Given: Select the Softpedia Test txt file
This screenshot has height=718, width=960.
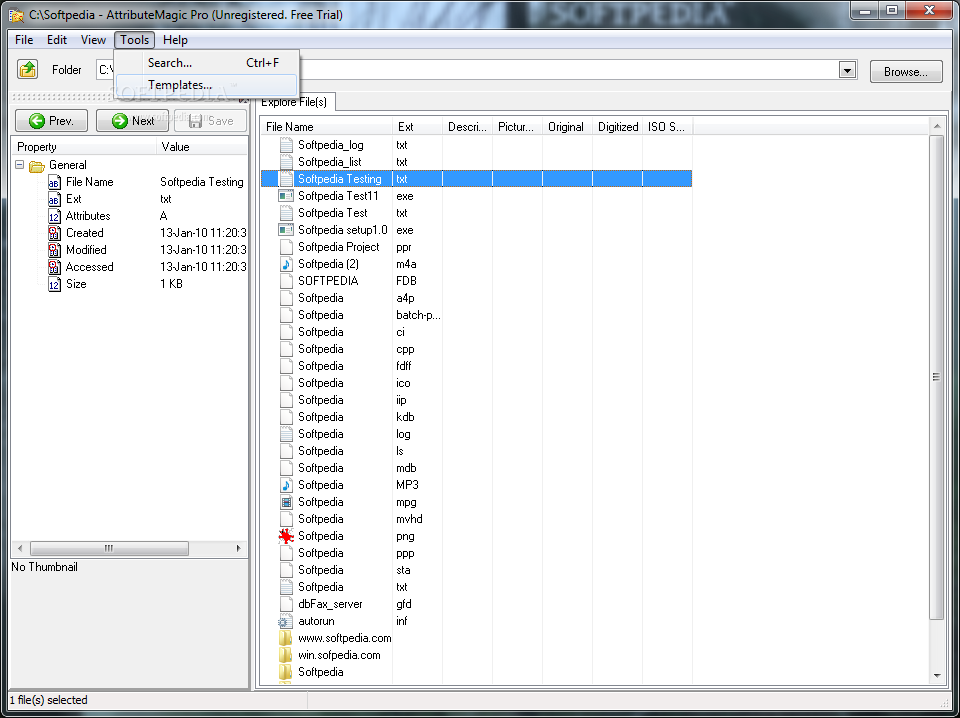Looking at the screenshot, I should point(476,213).
